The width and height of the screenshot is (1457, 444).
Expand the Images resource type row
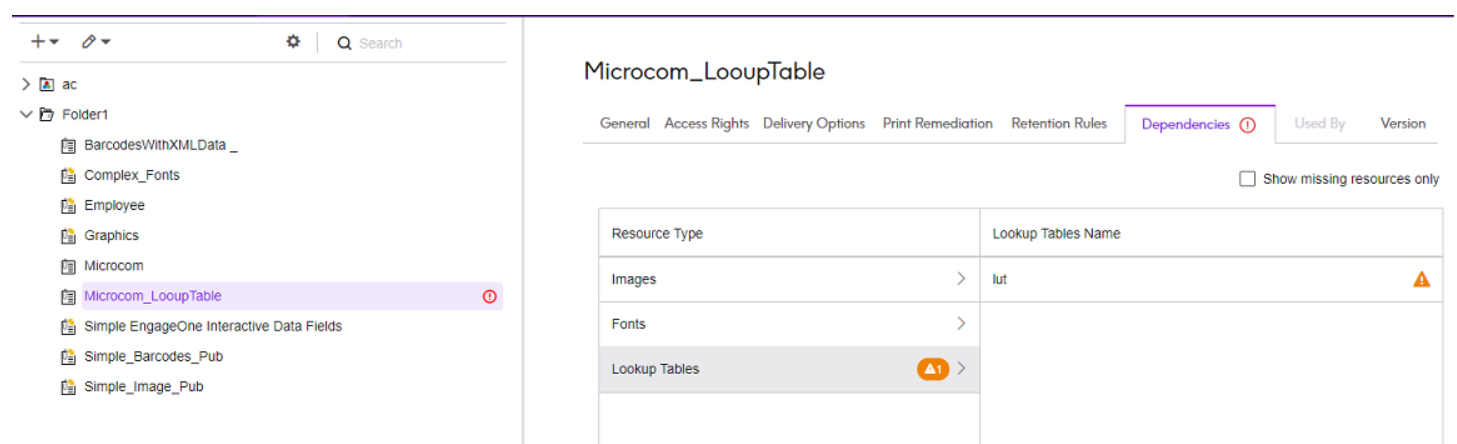(x=789, y=280)
